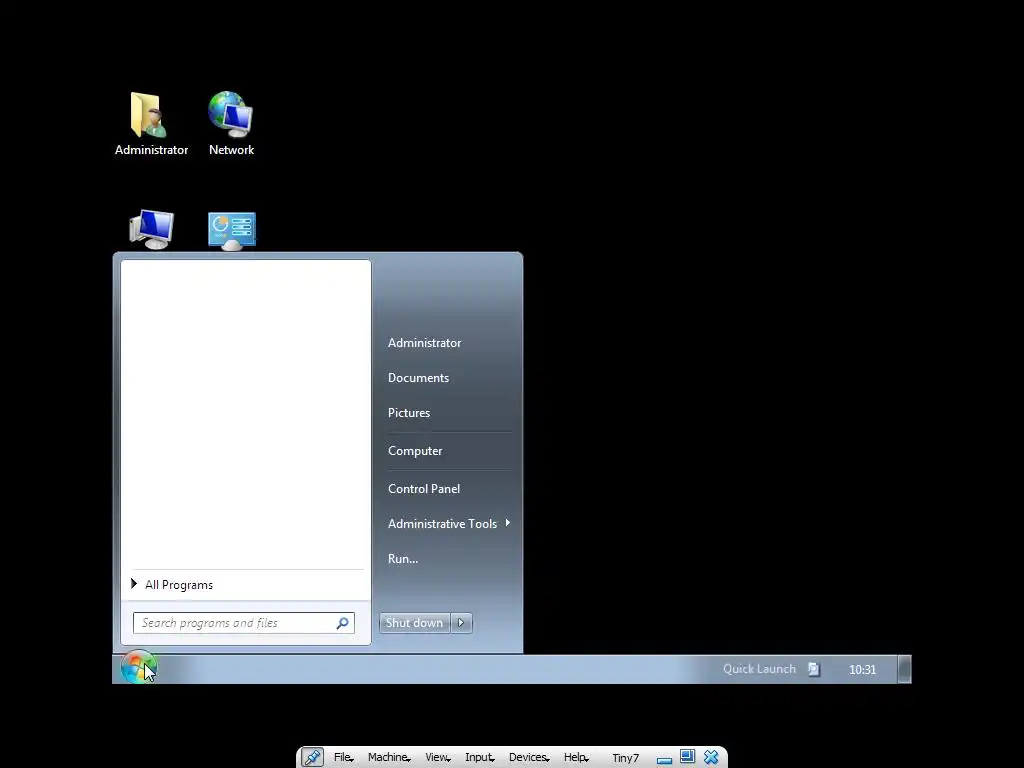Open Administrator in Start menu
1024x768 pixels.
tap(424, 343)
